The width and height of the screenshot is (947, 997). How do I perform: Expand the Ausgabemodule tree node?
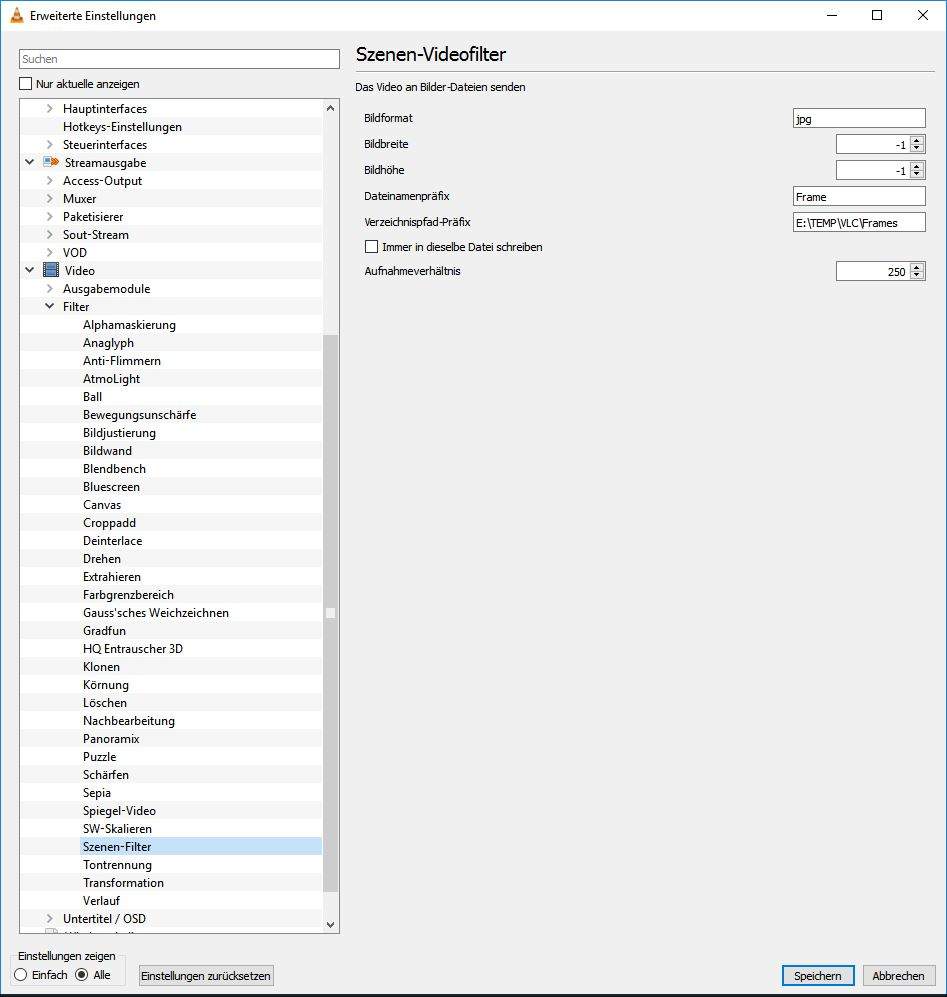pyautogui.click(x=49, y=288)
